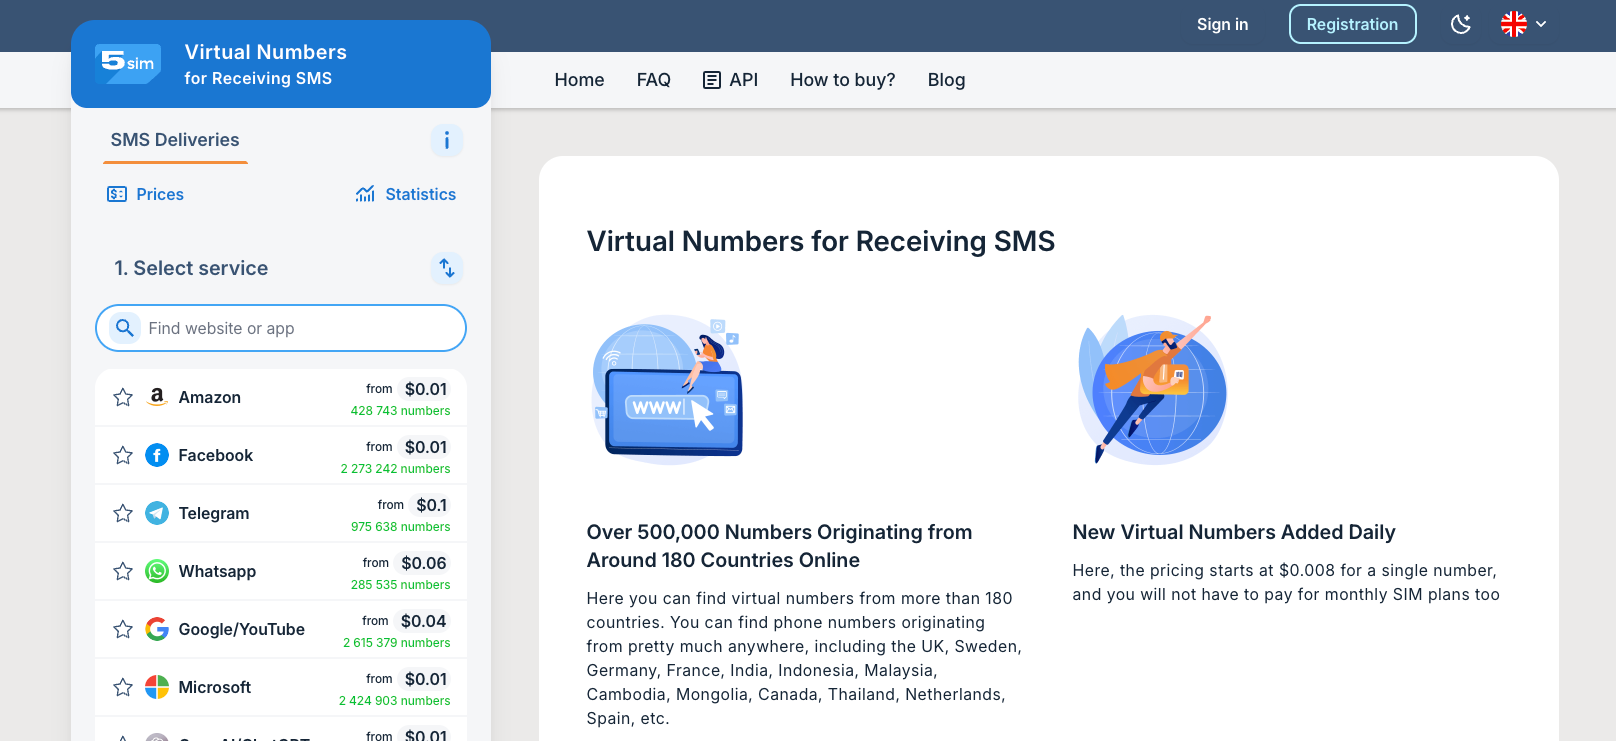Click the 428 743 numbers text

click(x=401, y=411)
